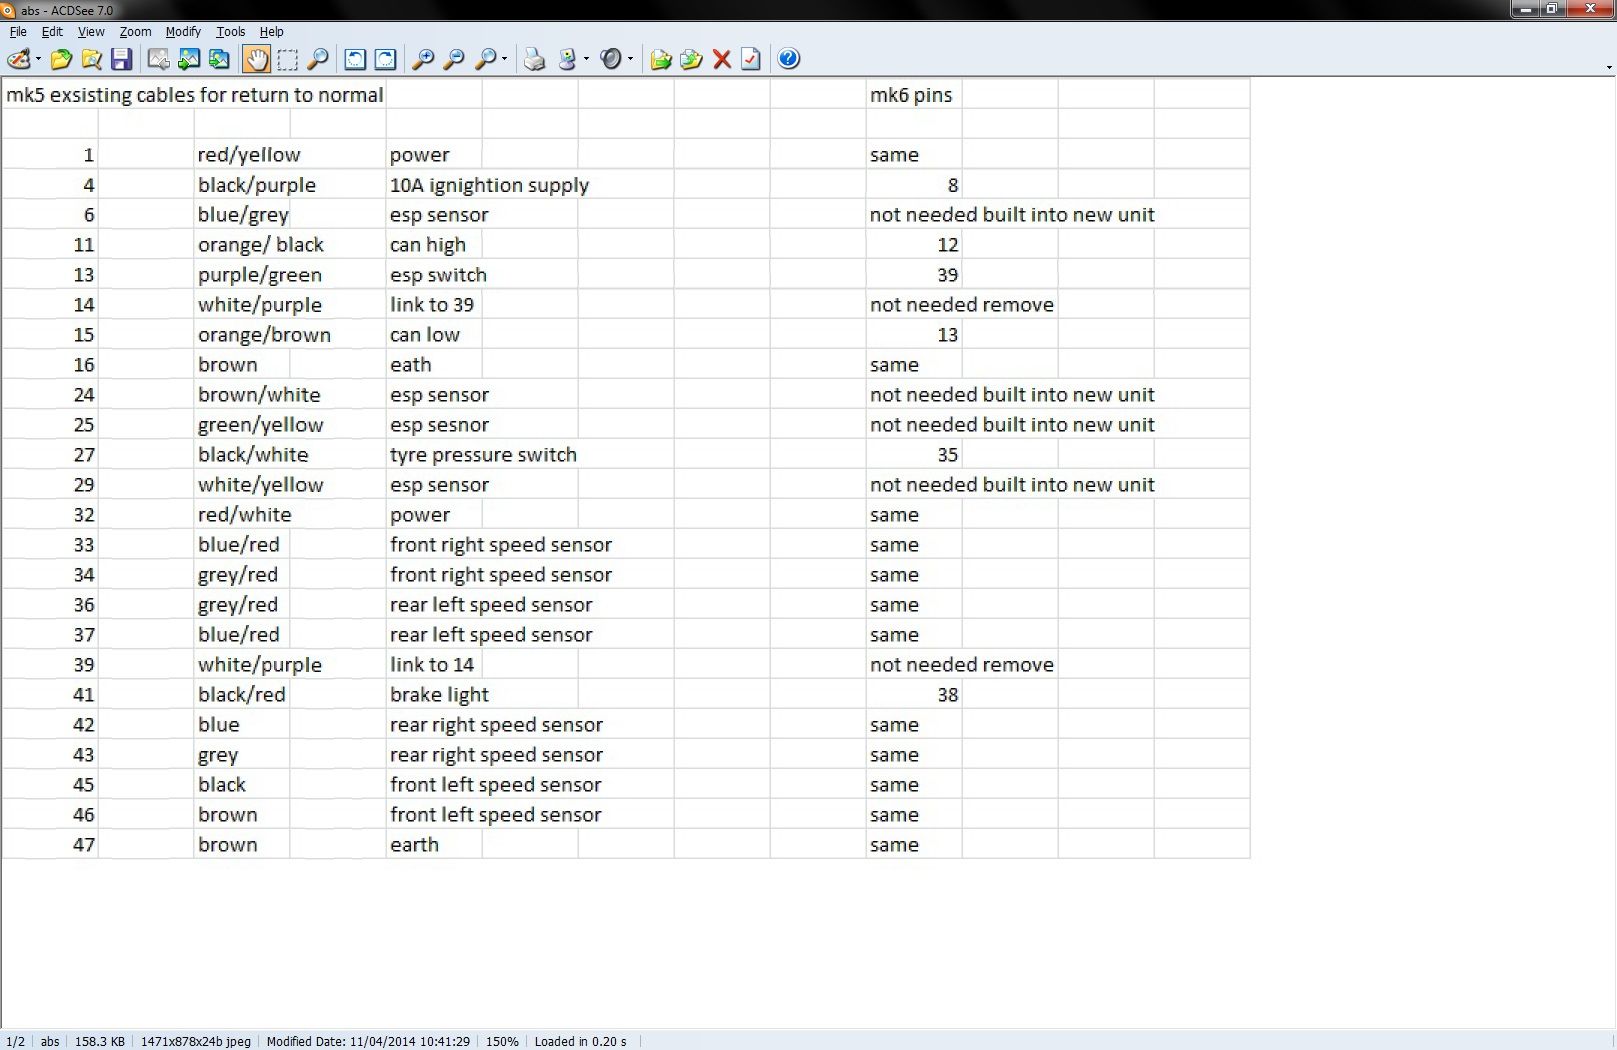Delete the image with red X

point(721,60)
